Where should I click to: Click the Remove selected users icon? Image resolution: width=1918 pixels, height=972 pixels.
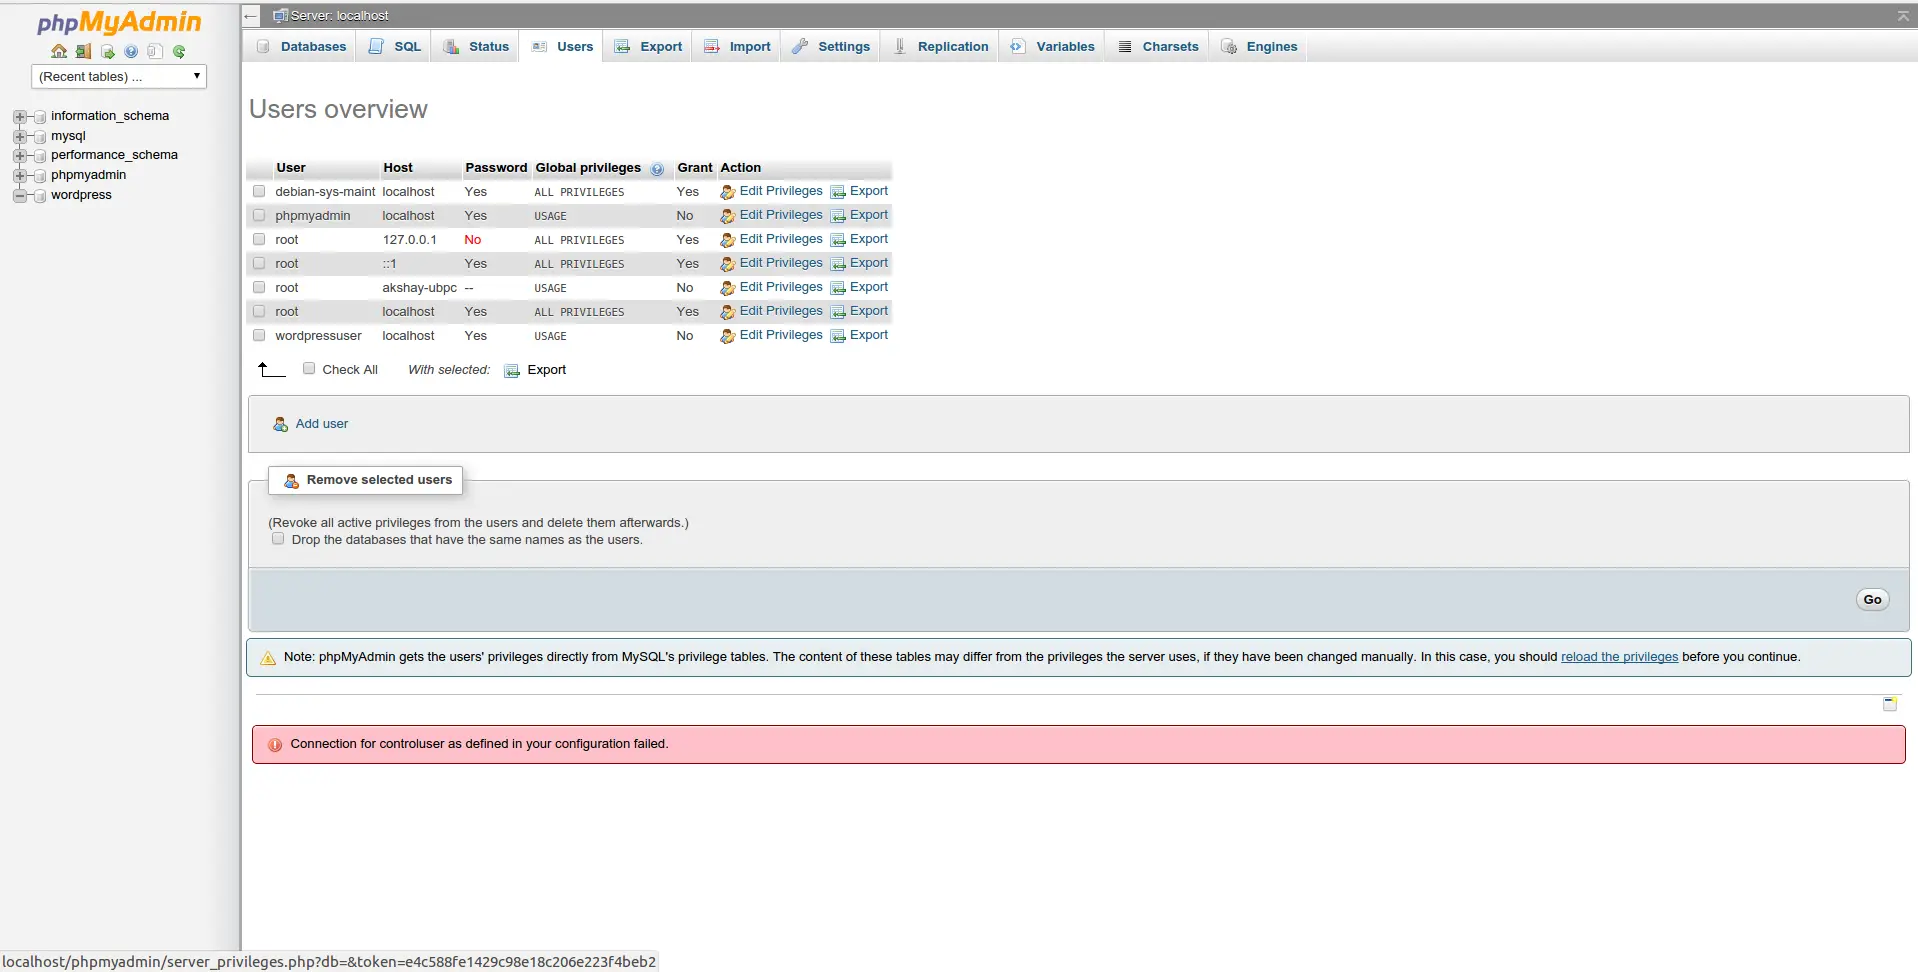click(292, 481)
